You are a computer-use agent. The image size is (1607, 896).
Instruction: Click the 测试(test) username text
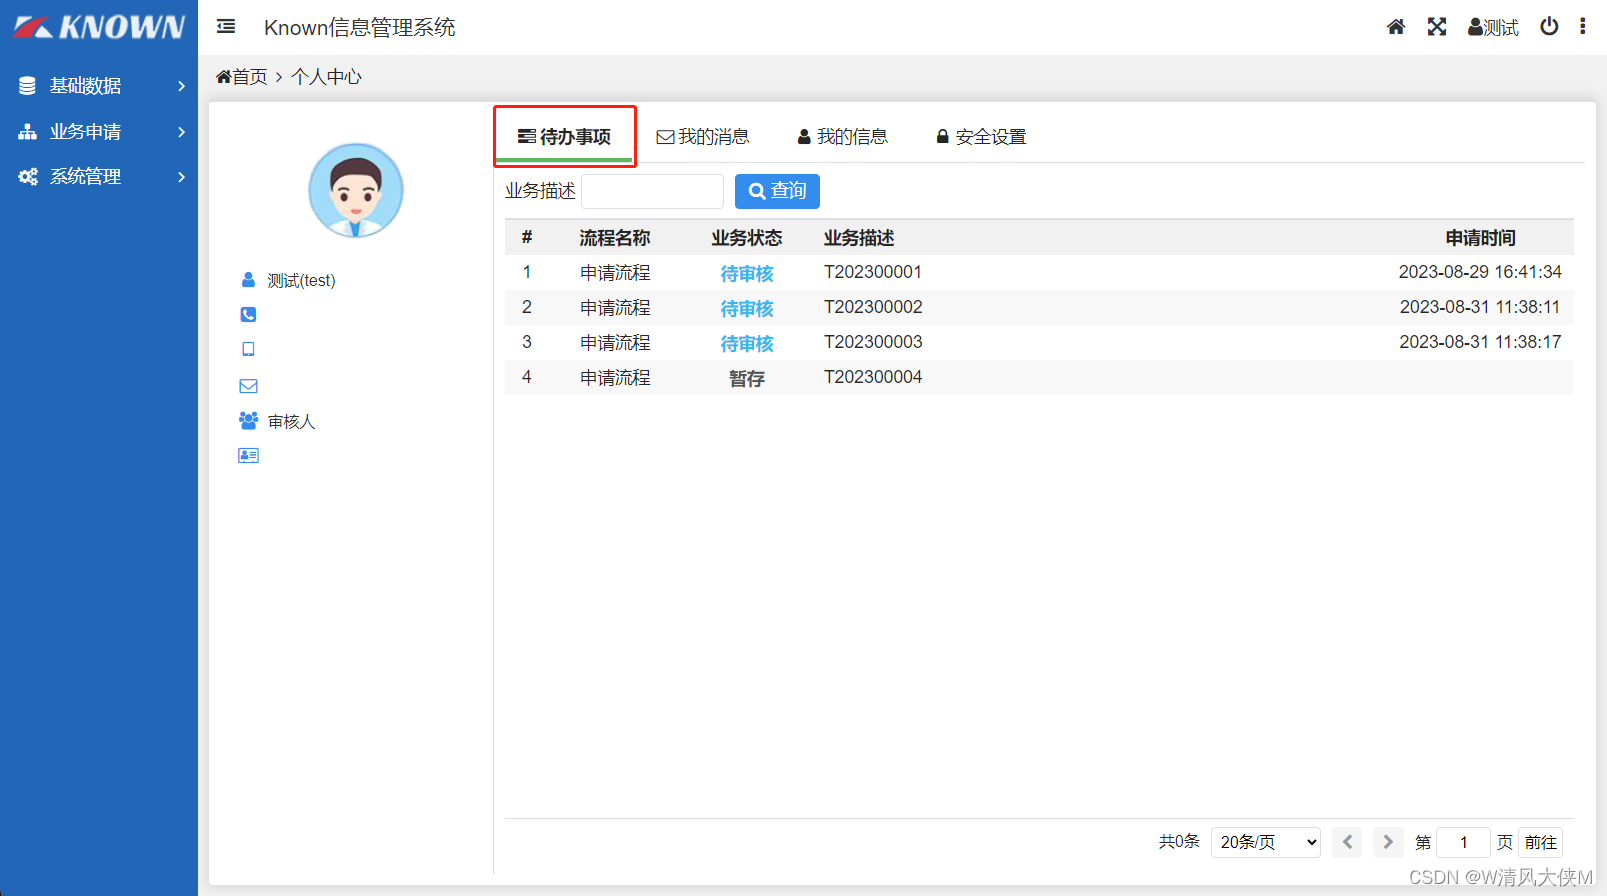coord(301,281)
